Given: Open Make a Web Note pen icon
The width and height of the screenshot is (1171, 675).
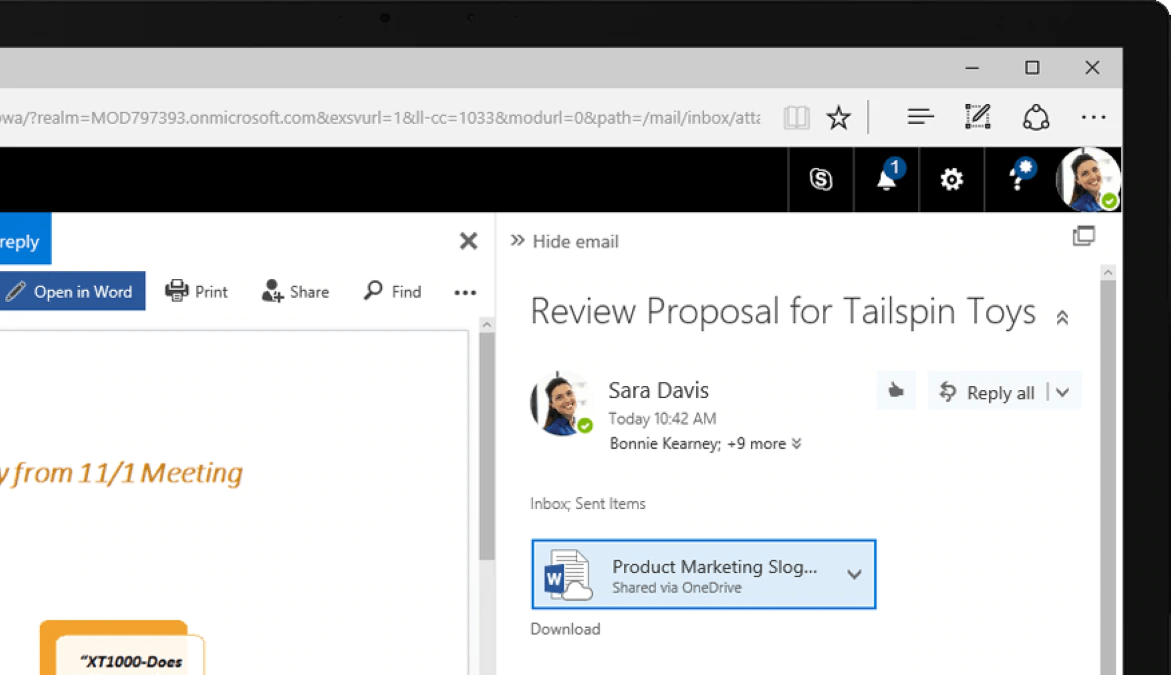Looking at the screenshot, I should click(x=977, y=116).
